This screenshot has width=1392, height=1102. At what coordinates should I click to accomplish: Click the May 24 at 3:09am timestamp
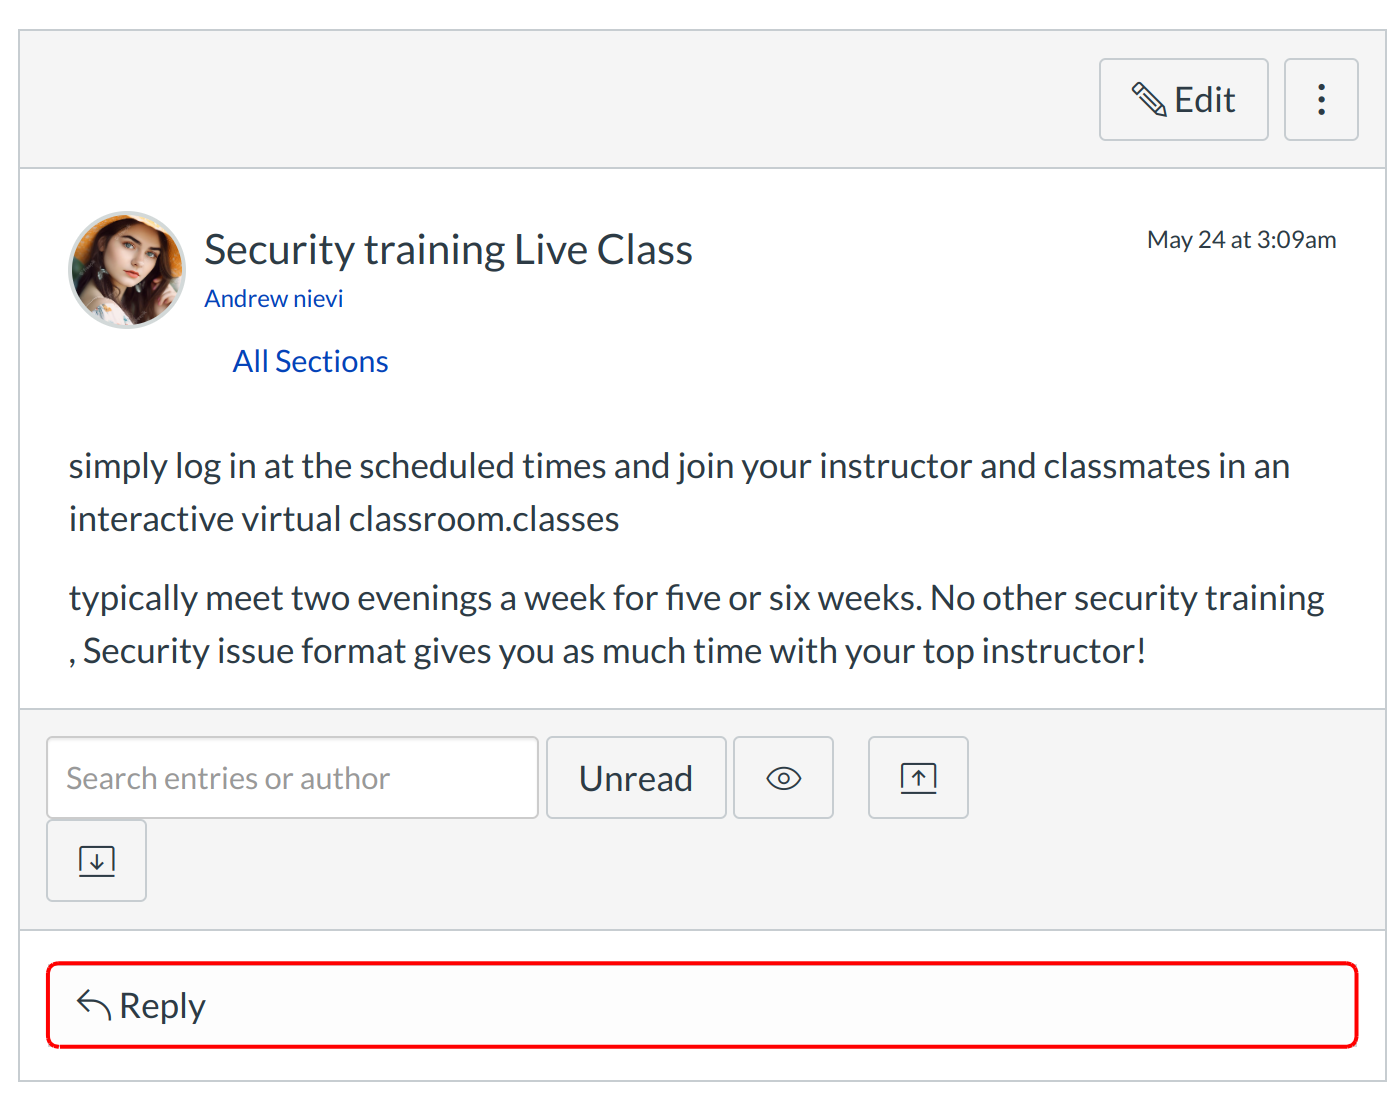(1241, 240)
